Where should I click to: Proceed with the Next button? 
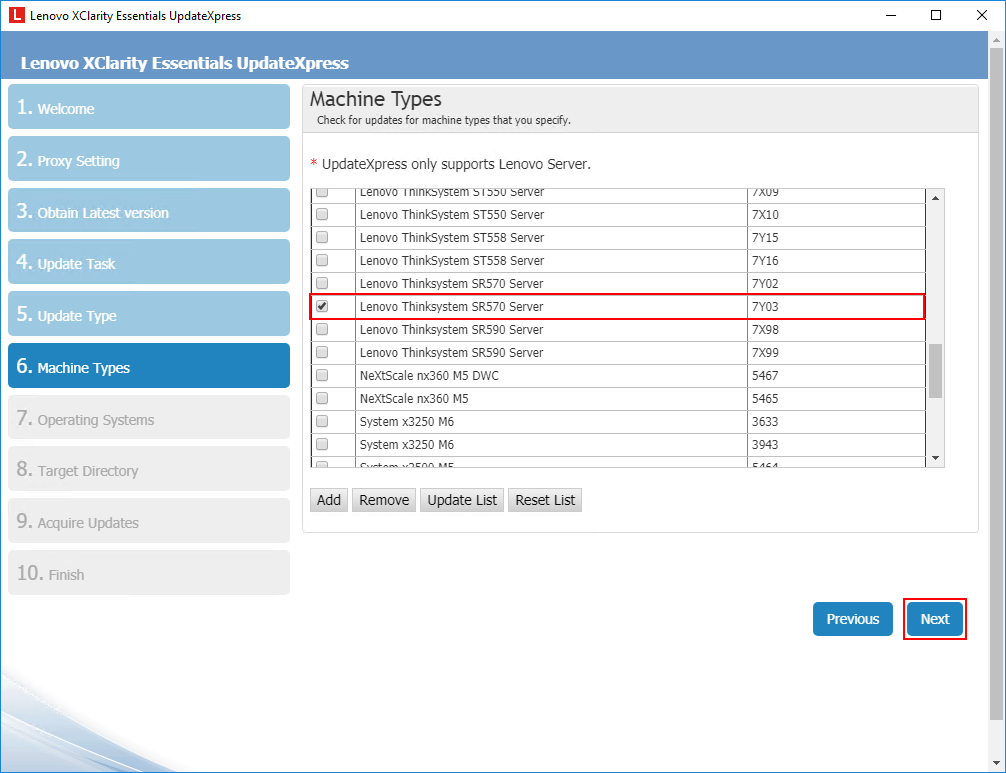(x=935, y=619)
